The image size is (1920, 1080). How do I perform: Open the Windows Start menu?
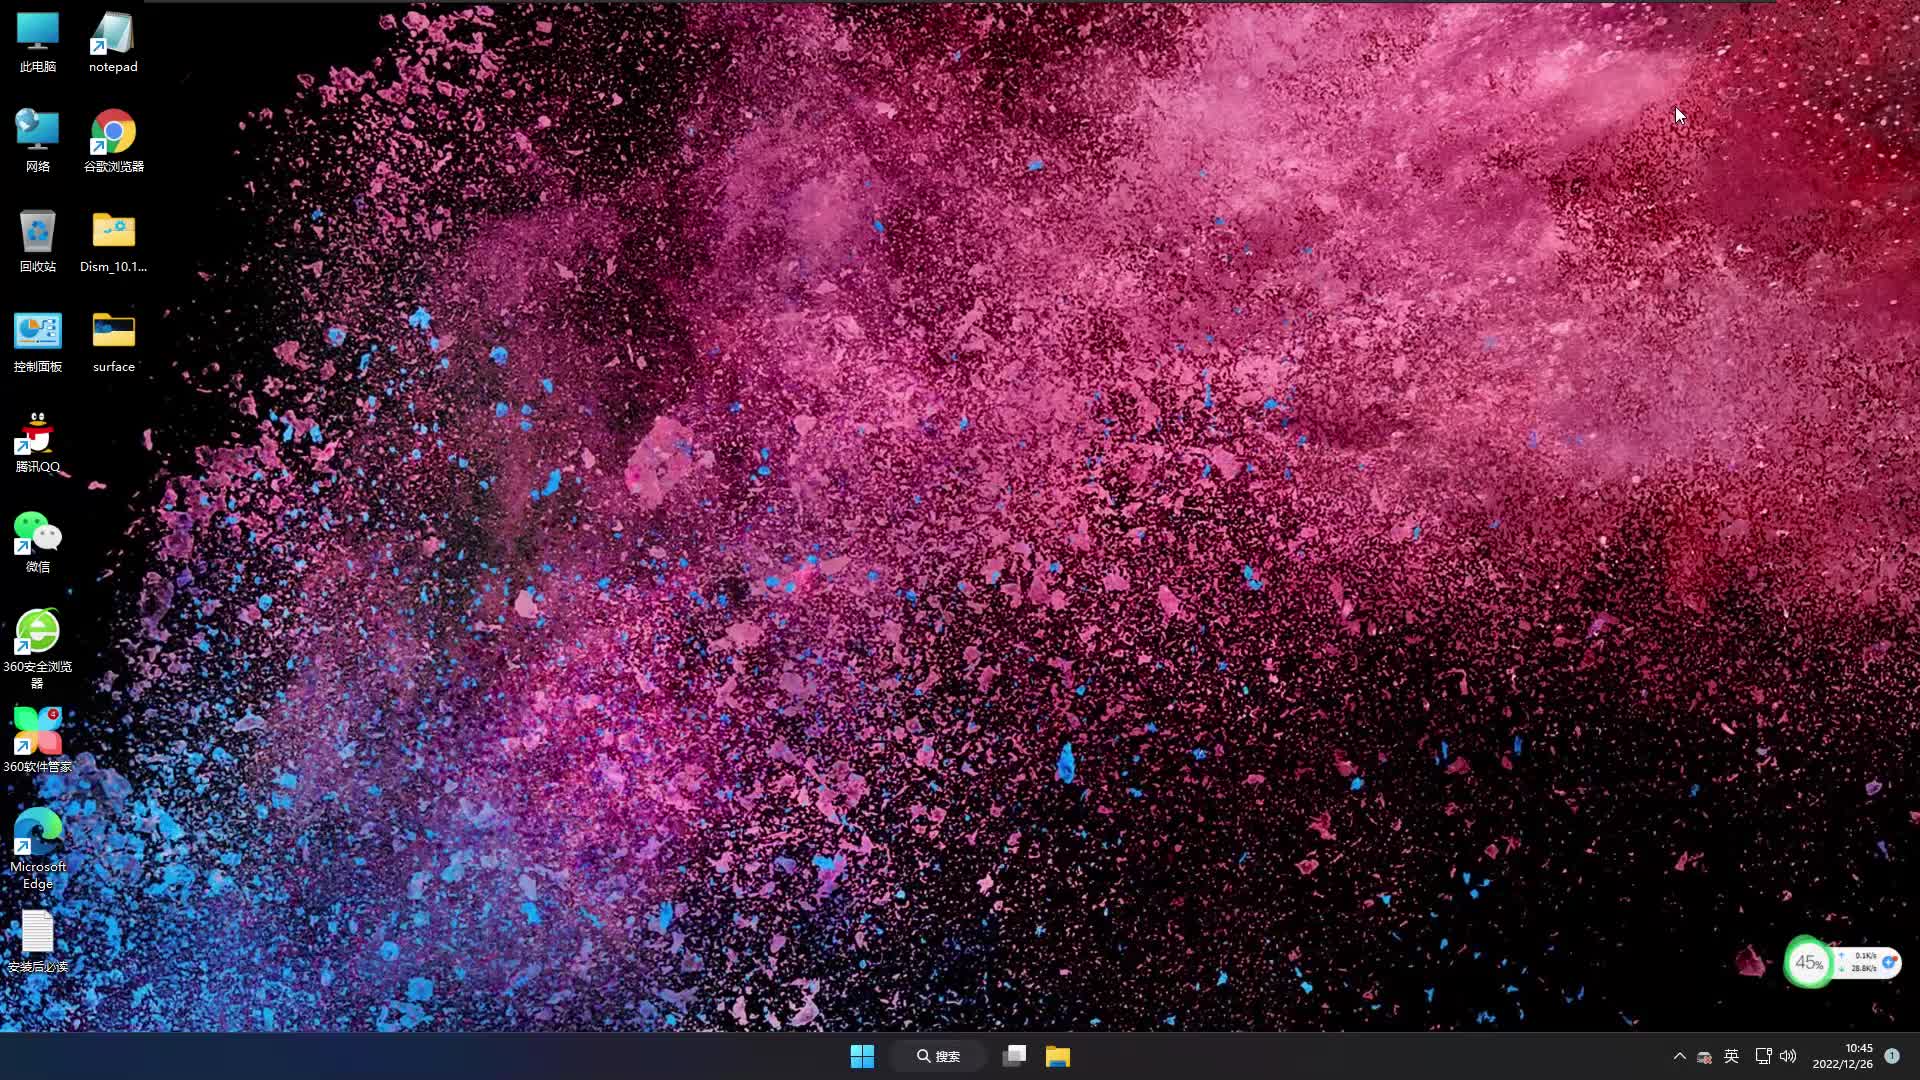(862, 1055)
